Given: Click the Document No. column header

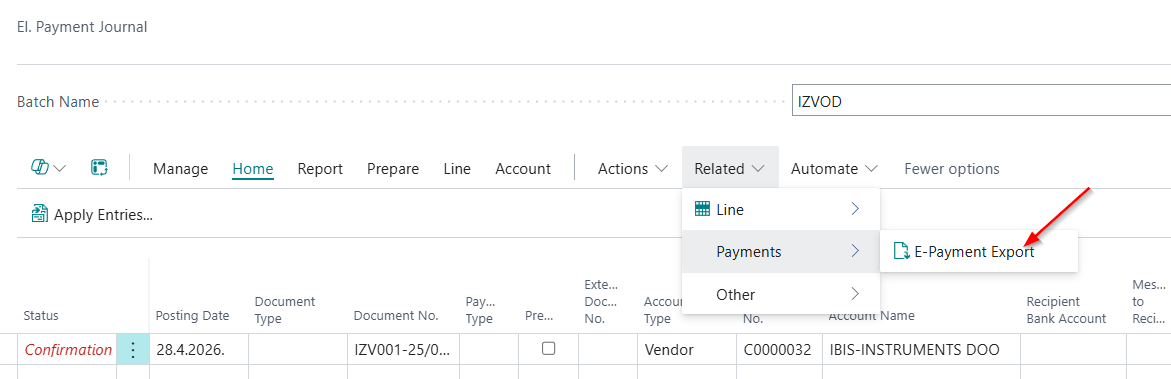Looking at the screenshot, I should (x=396, y=315).
